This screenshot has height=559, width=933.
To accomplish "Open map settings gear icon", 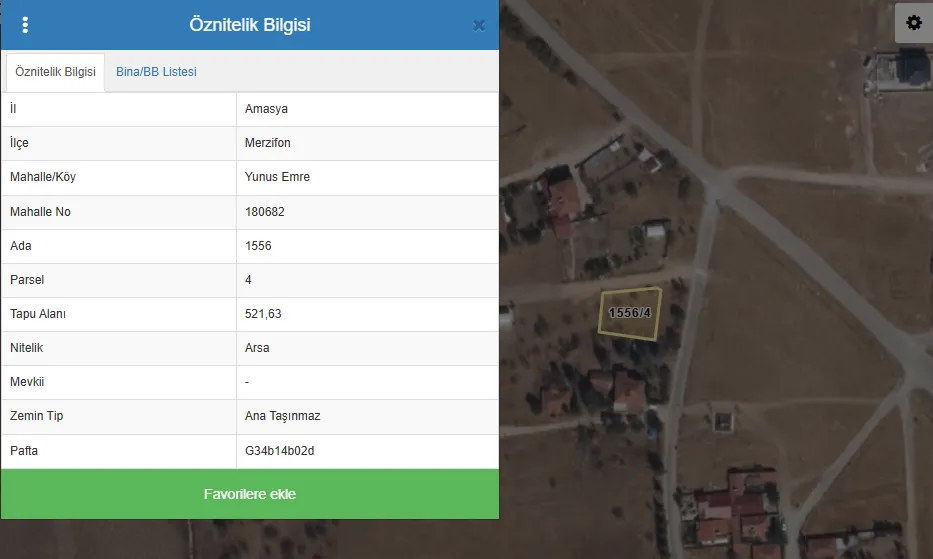I will (914, 23).
